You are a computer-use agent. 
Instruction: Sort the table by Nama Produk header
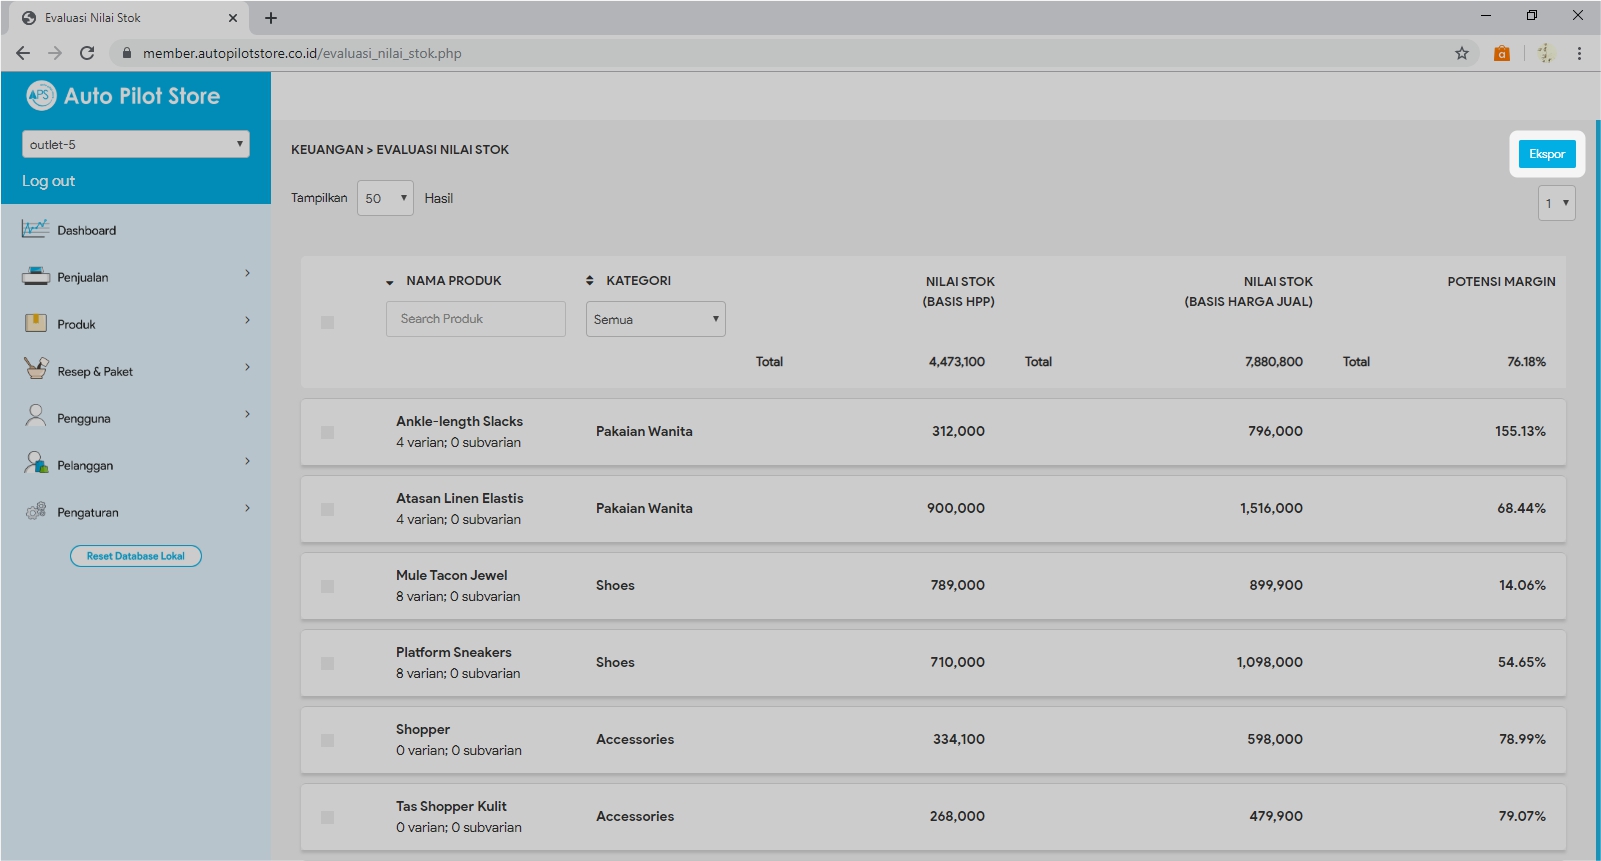(453, 281)
